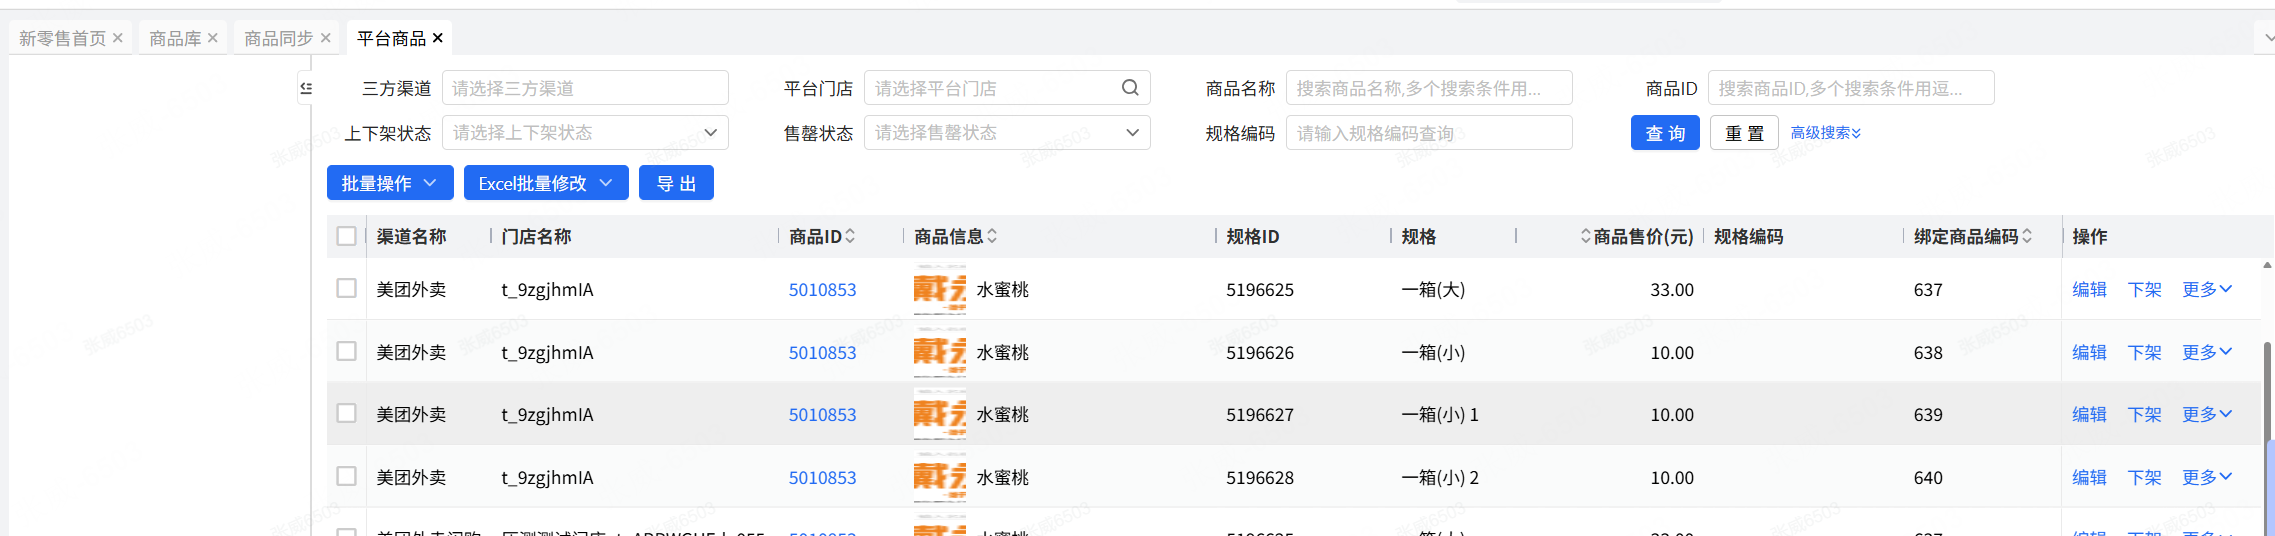The image size is (2275, 536).
Task: Focus the 平台门店 search field
Action: 1007,88
